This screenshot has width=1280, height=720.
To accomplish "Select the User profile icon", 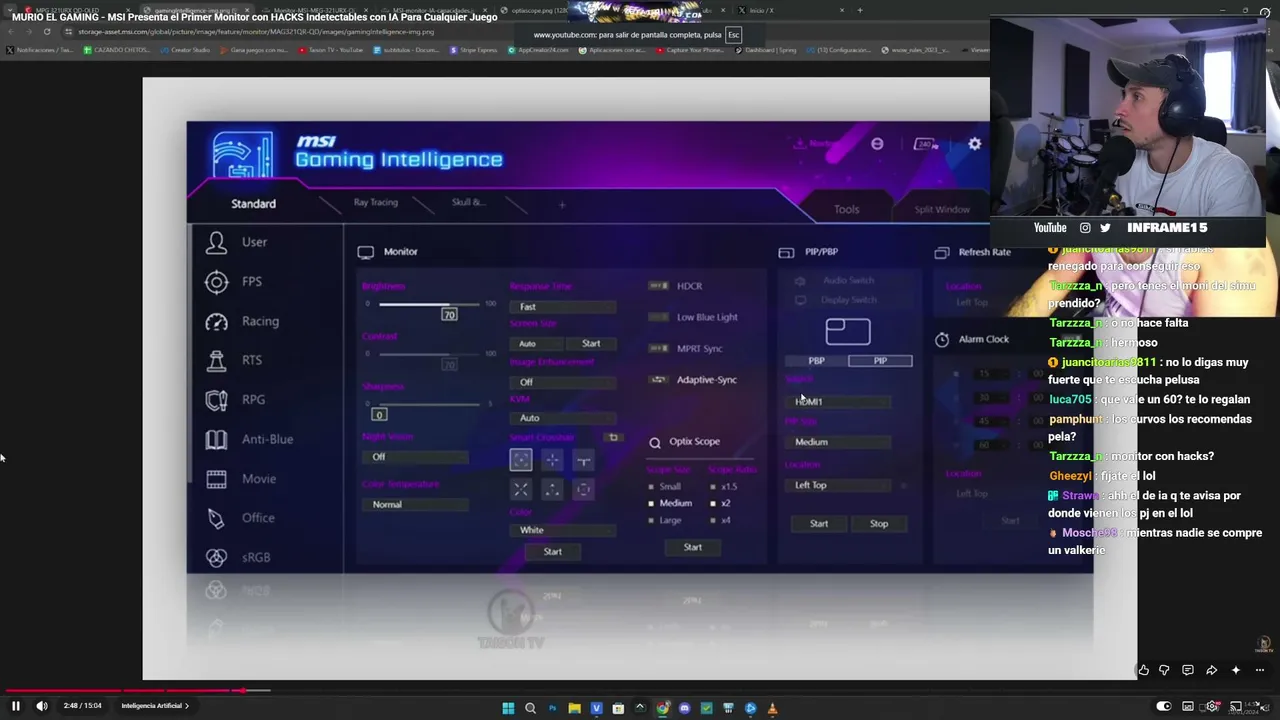I will click(x=216, y=242).
